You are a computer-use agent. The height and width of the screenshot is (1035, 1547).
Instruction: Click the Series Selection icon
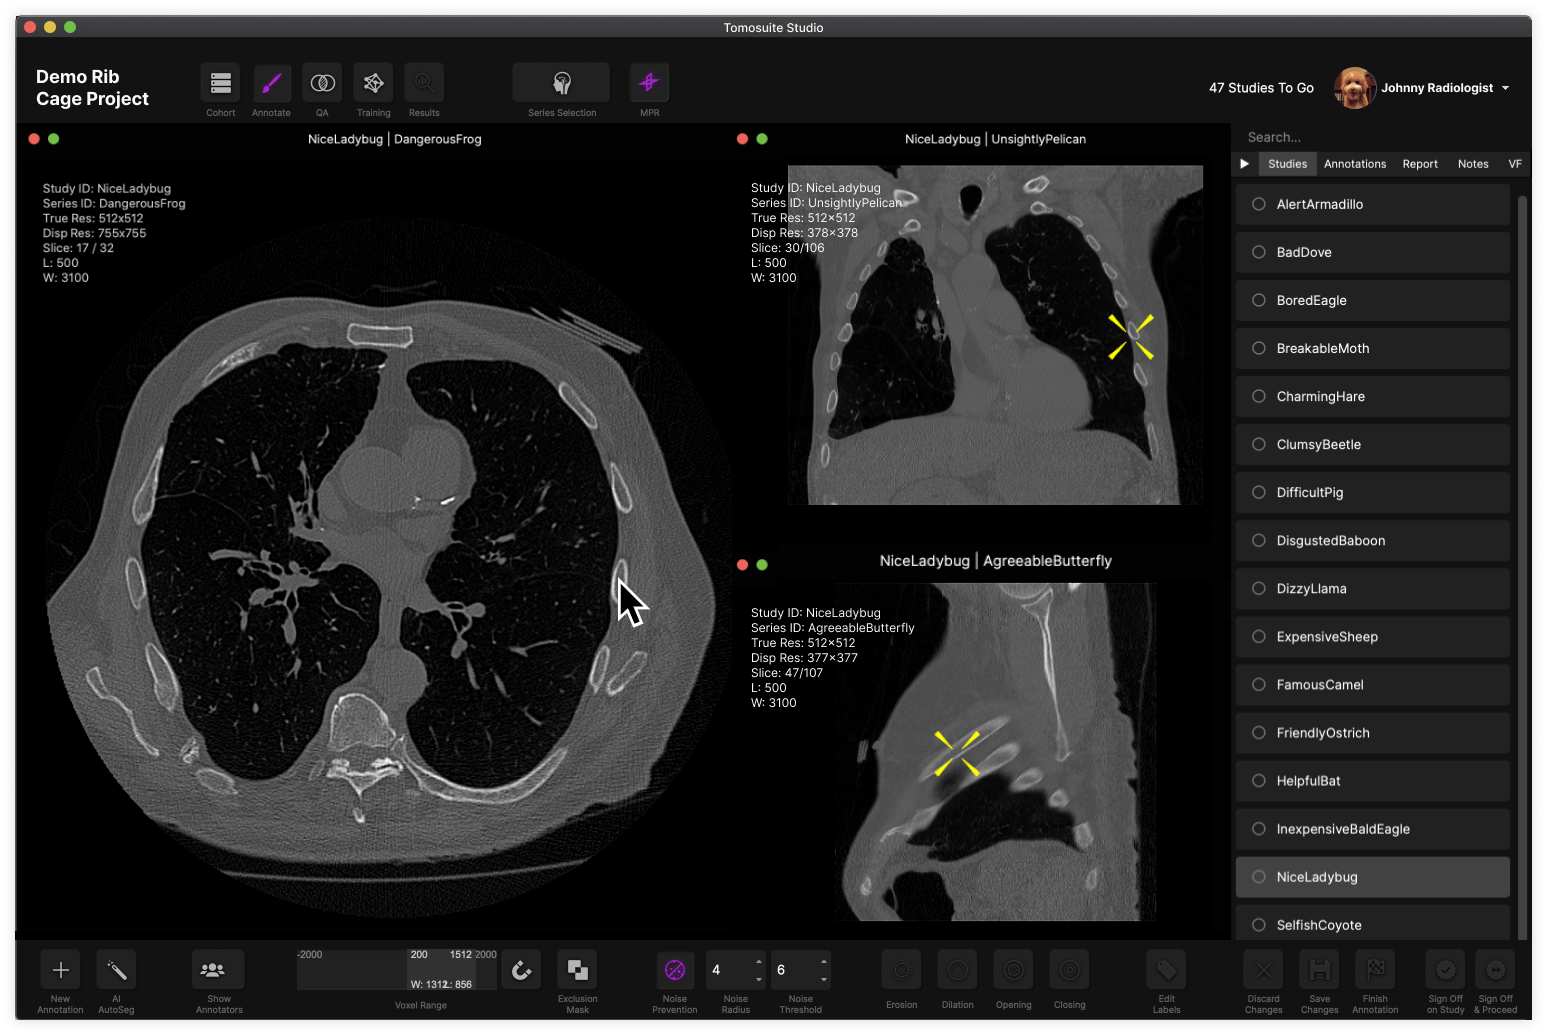coord(561,83)
